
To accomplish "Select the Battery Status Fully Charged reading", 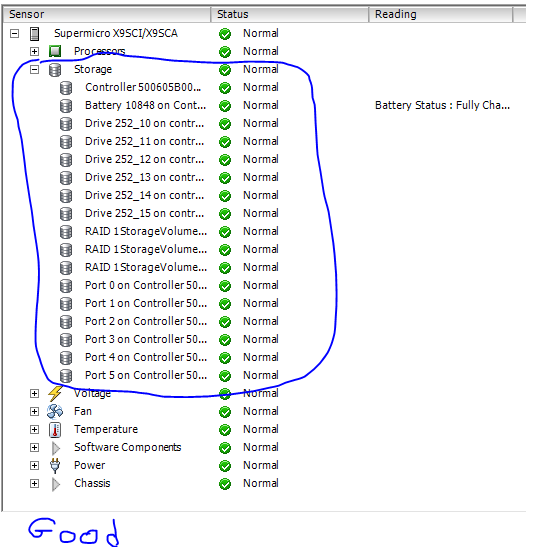I will coord(442,105).
